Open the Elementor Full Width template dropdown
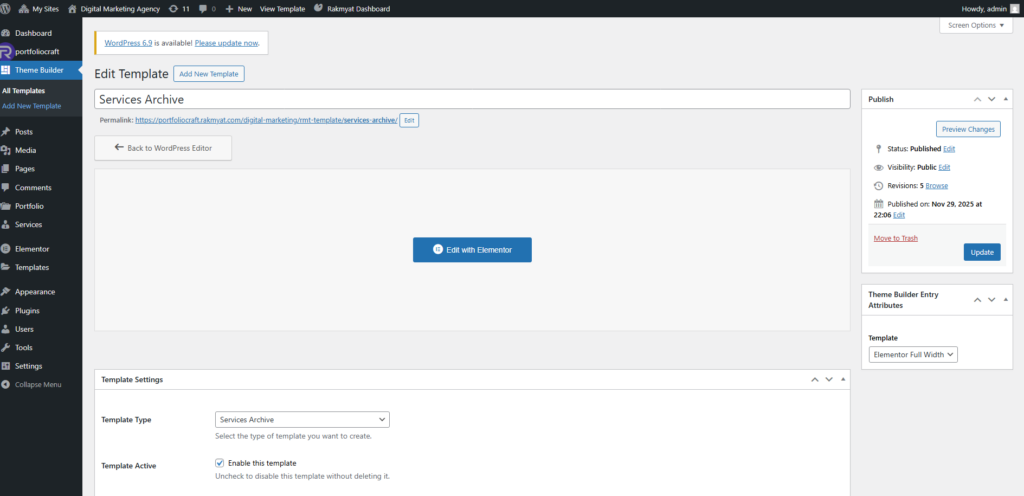 coord(913,354)
